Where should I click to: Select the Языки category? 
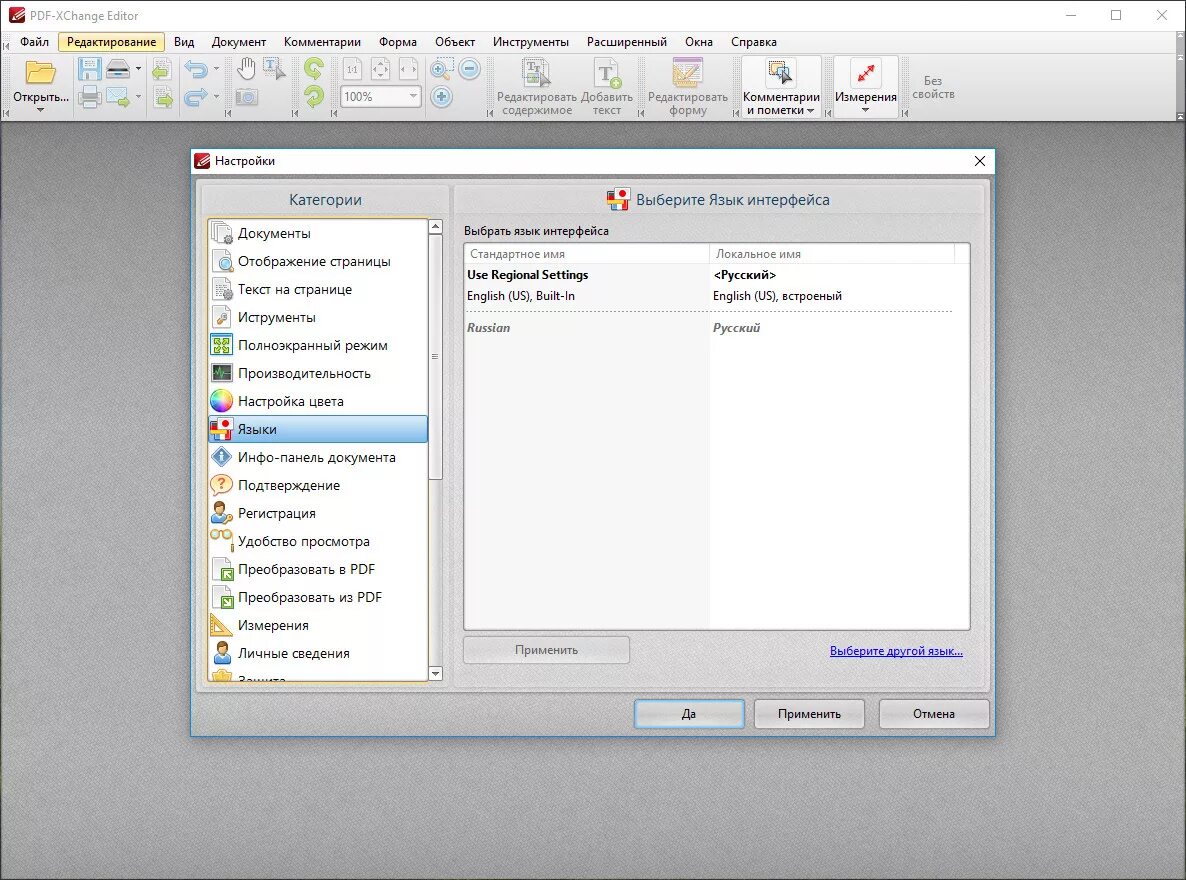click(x=318, y=429)
